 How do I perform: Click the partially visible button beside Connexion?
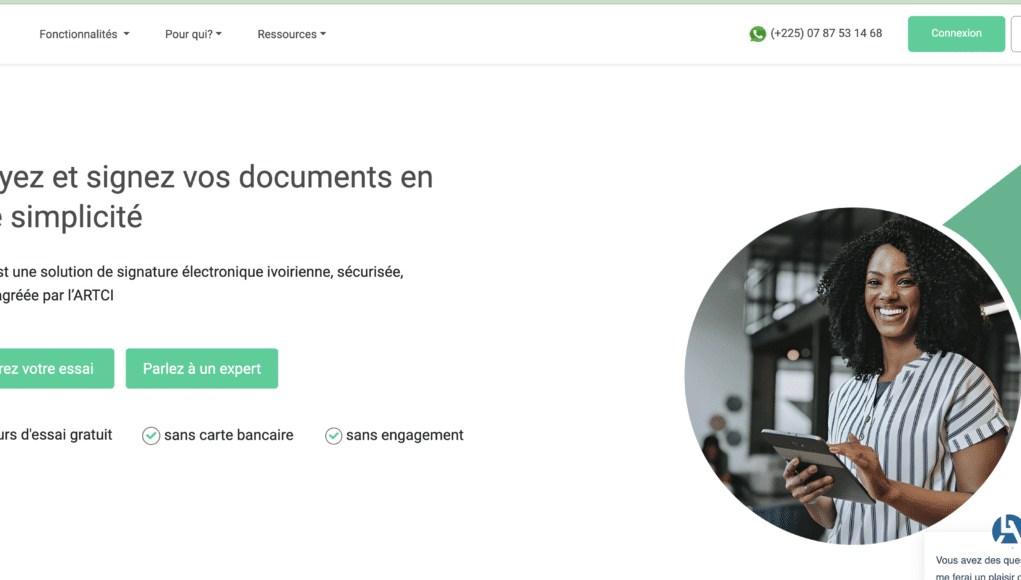1017,33
